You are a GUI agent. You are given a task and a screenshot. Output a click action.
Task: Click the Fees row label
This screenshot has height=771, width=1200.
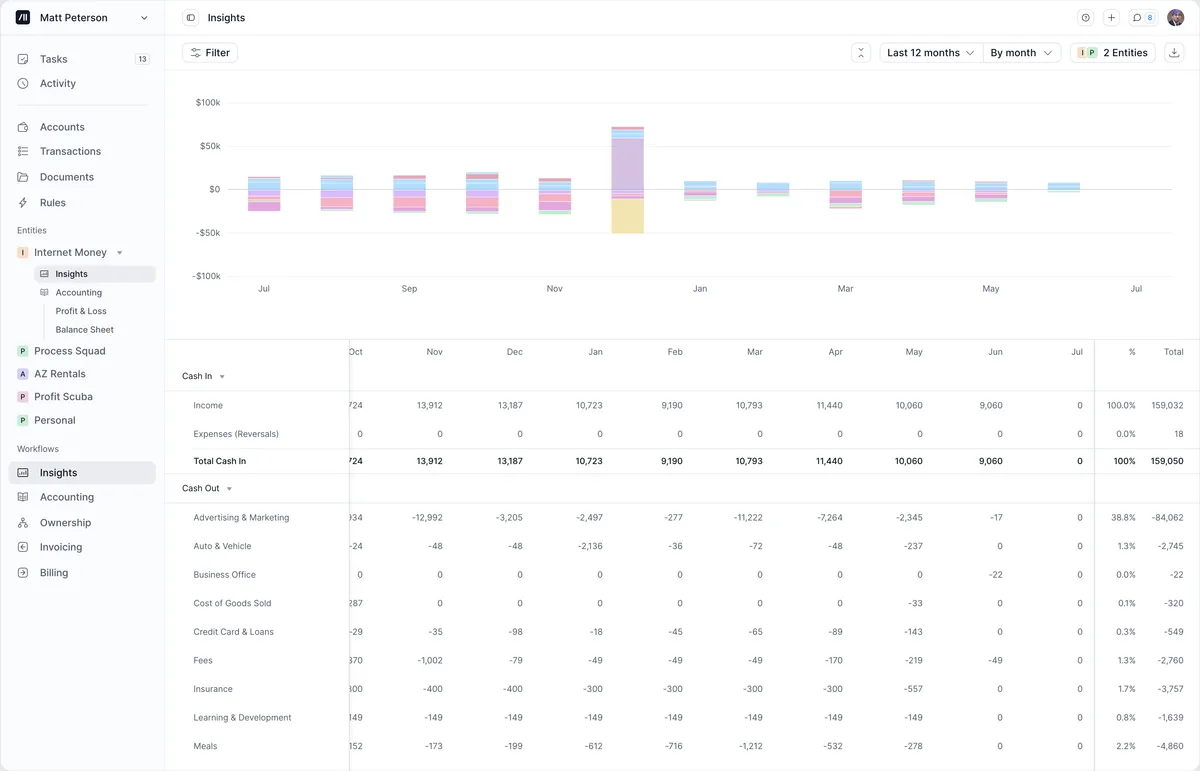(x=203, y=661)
